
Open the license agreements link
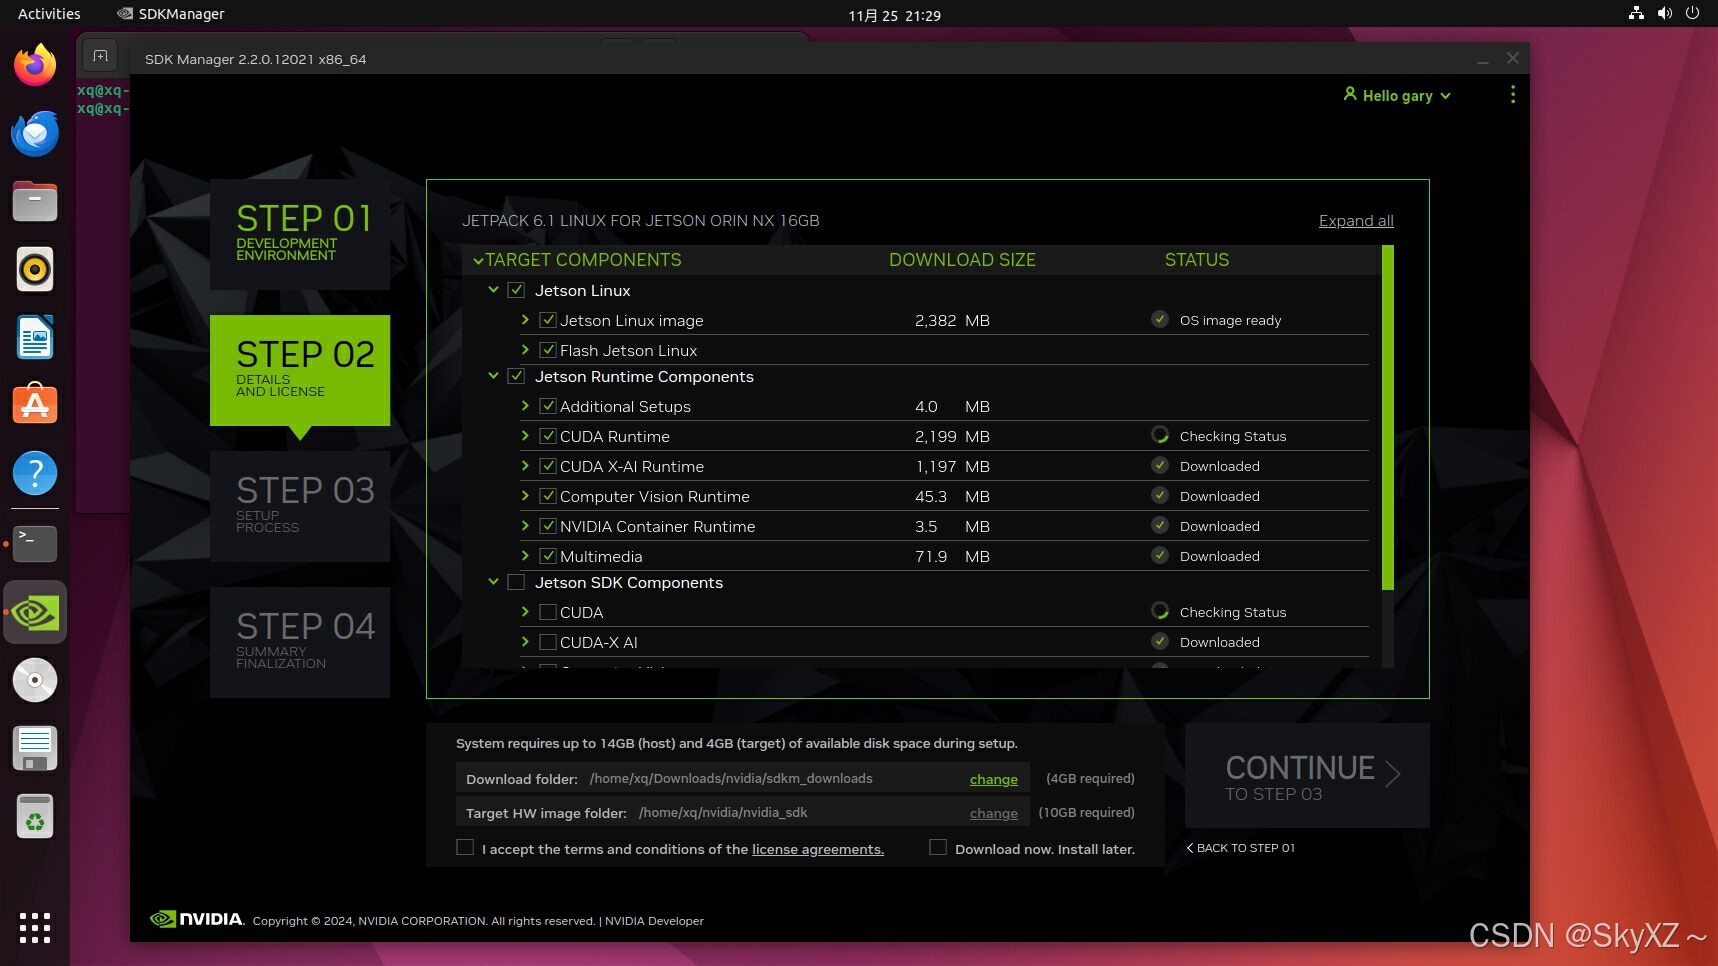pos(817,849)
